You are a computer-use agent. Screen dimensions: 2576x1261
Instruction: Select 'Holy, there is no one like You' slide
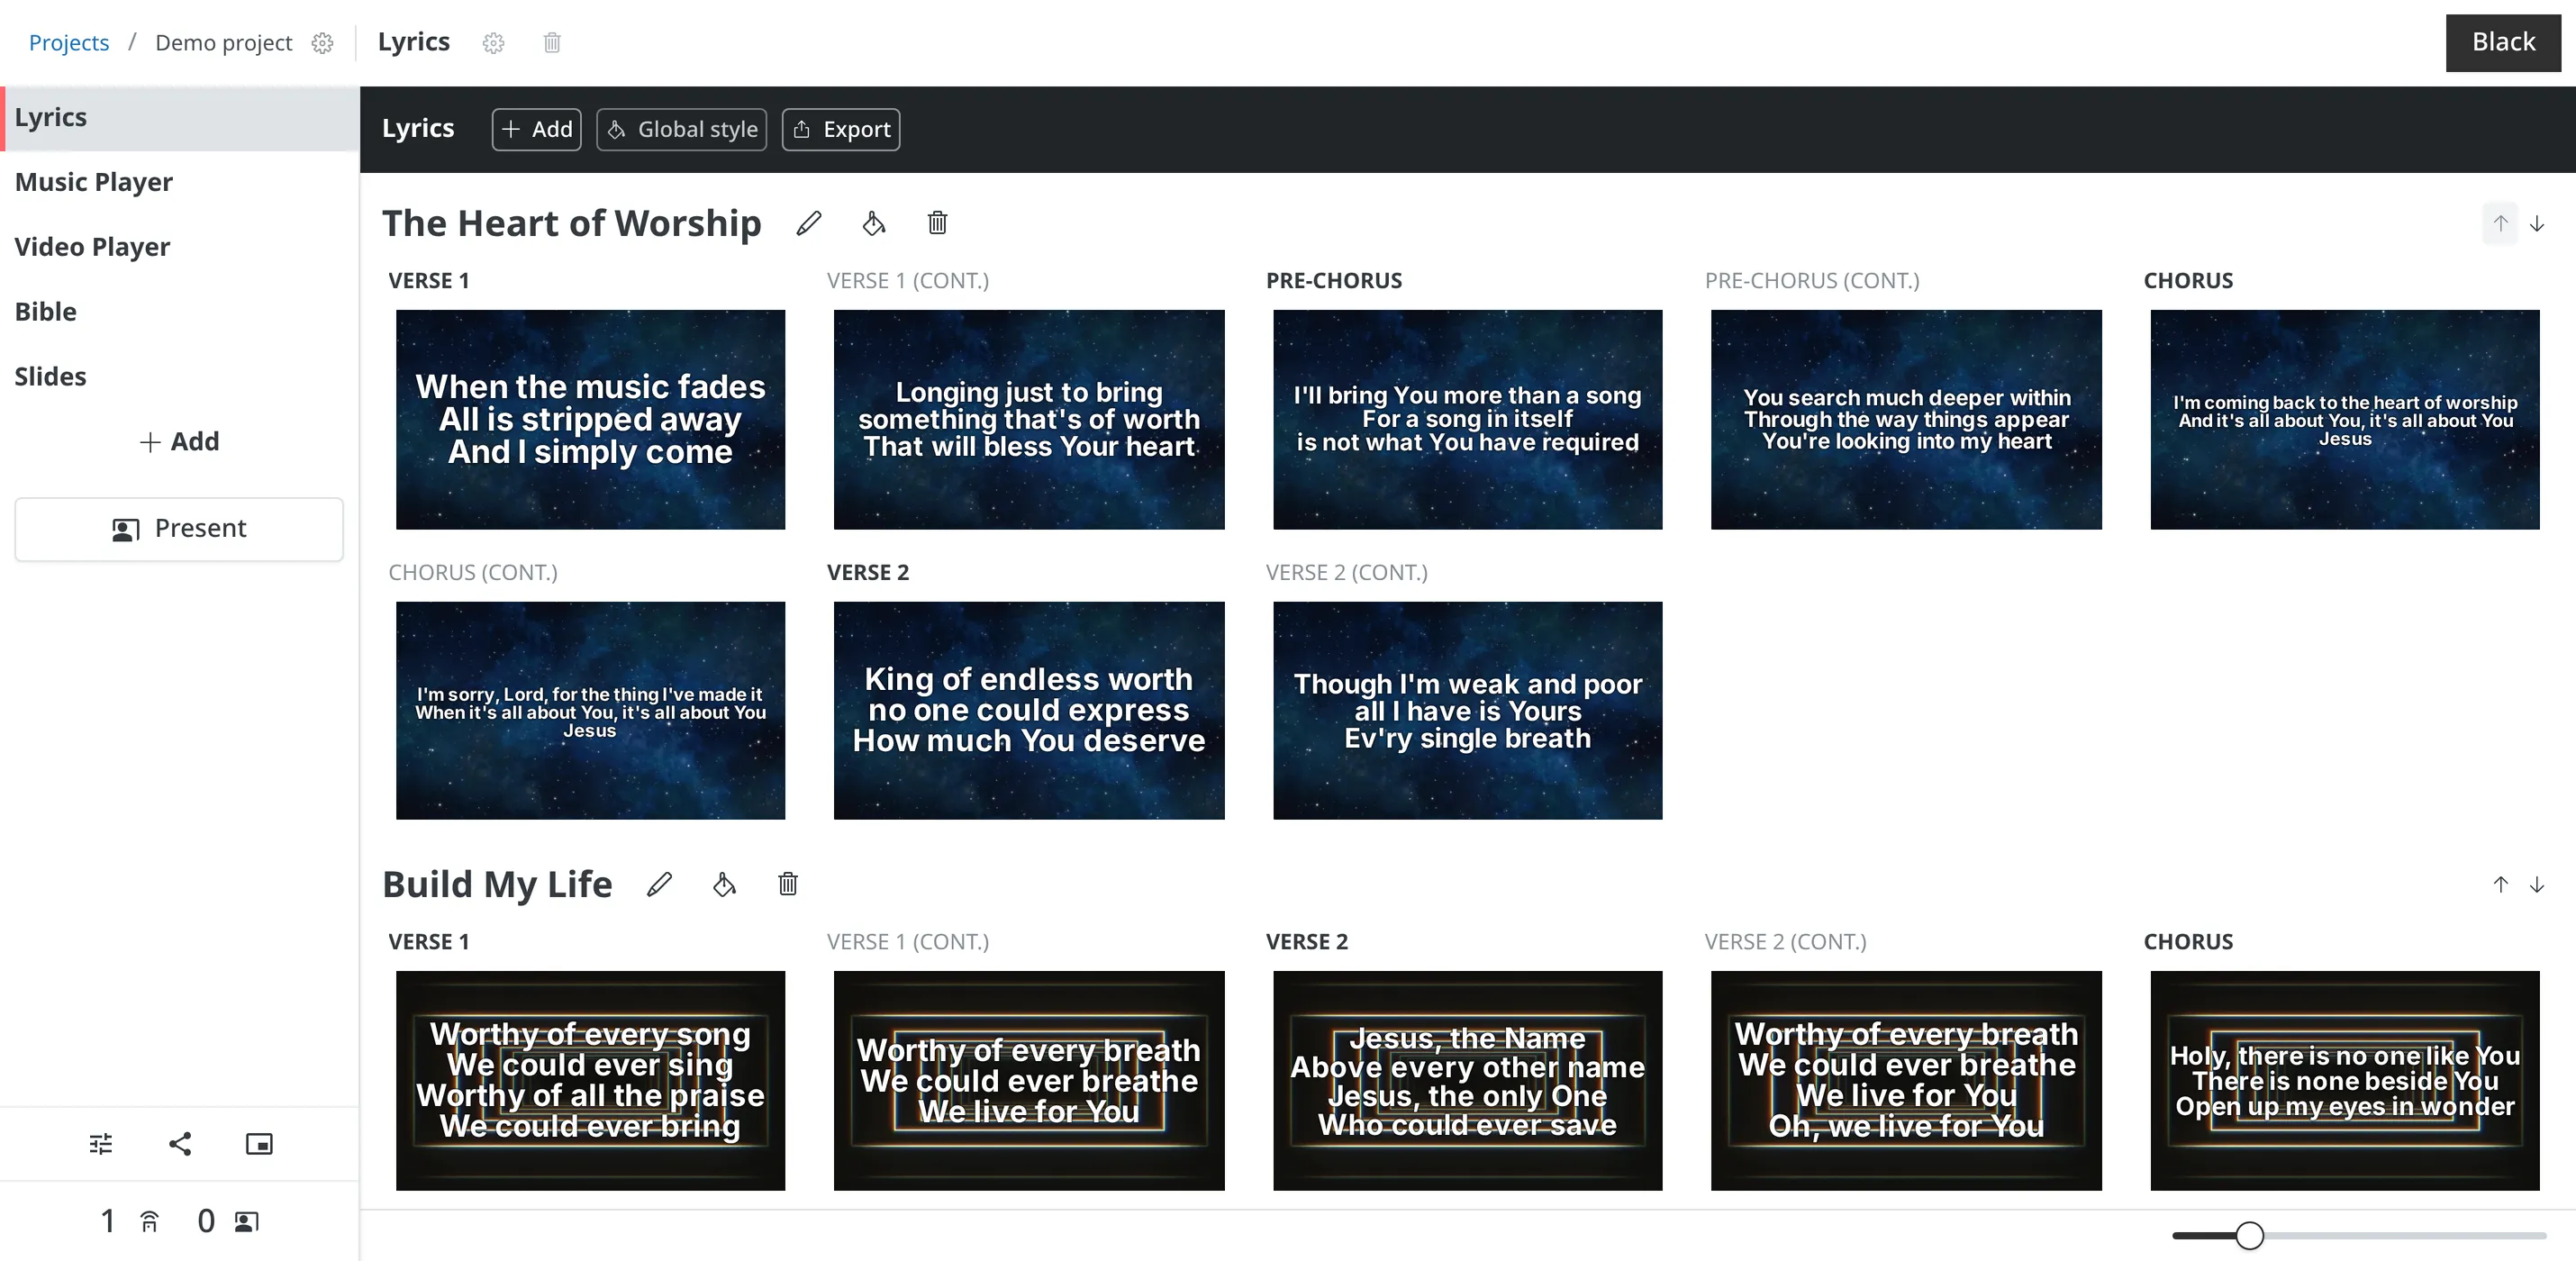2345,1080
